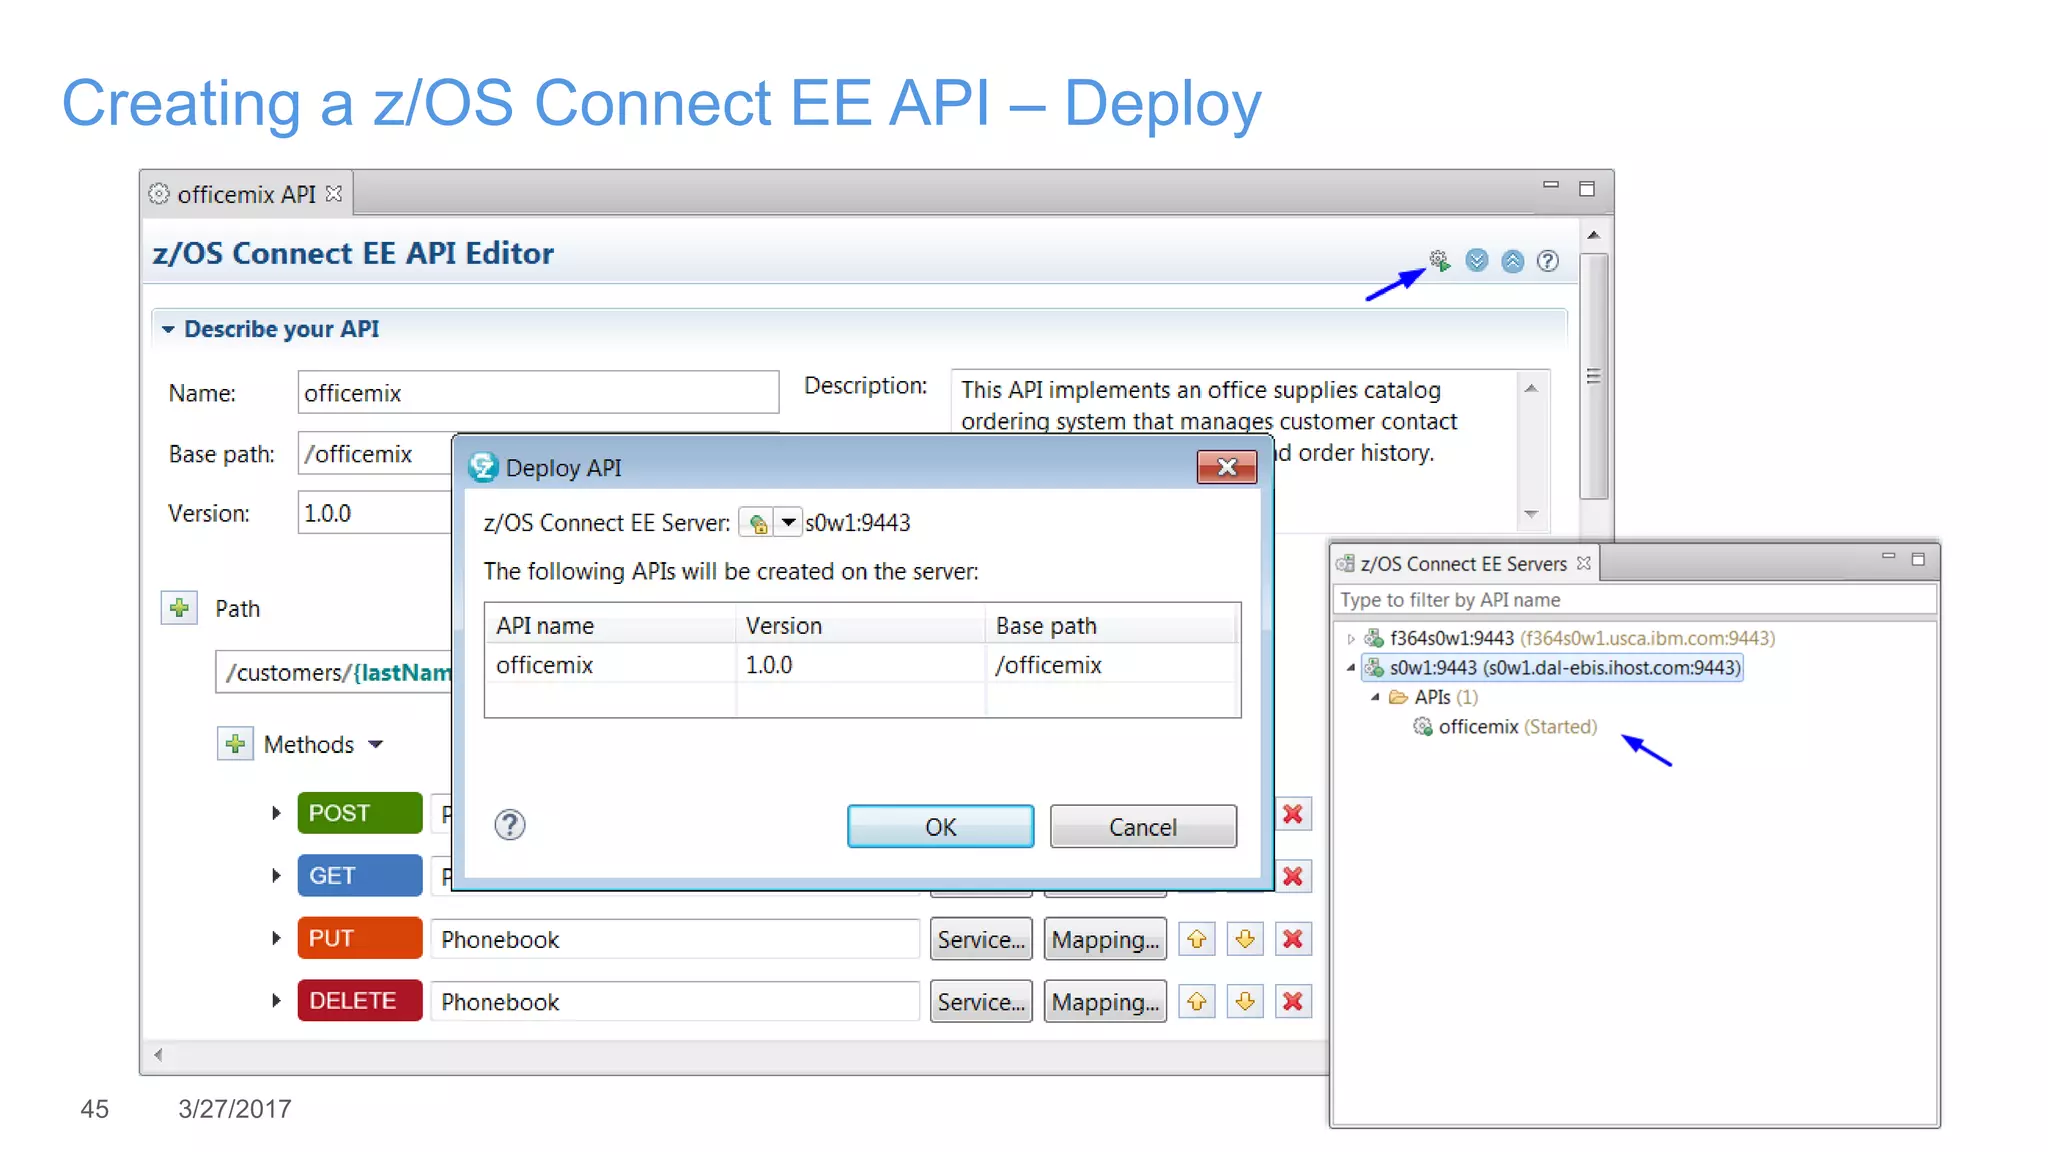
Task: Open Mapping... for PUT Phonebook
Action: pos(1105,939)
